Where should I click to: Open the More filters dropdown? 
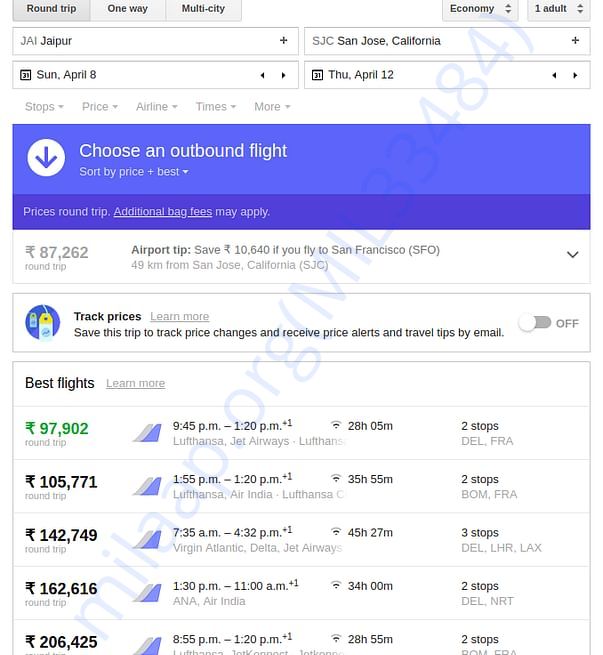tap(272, 107)
